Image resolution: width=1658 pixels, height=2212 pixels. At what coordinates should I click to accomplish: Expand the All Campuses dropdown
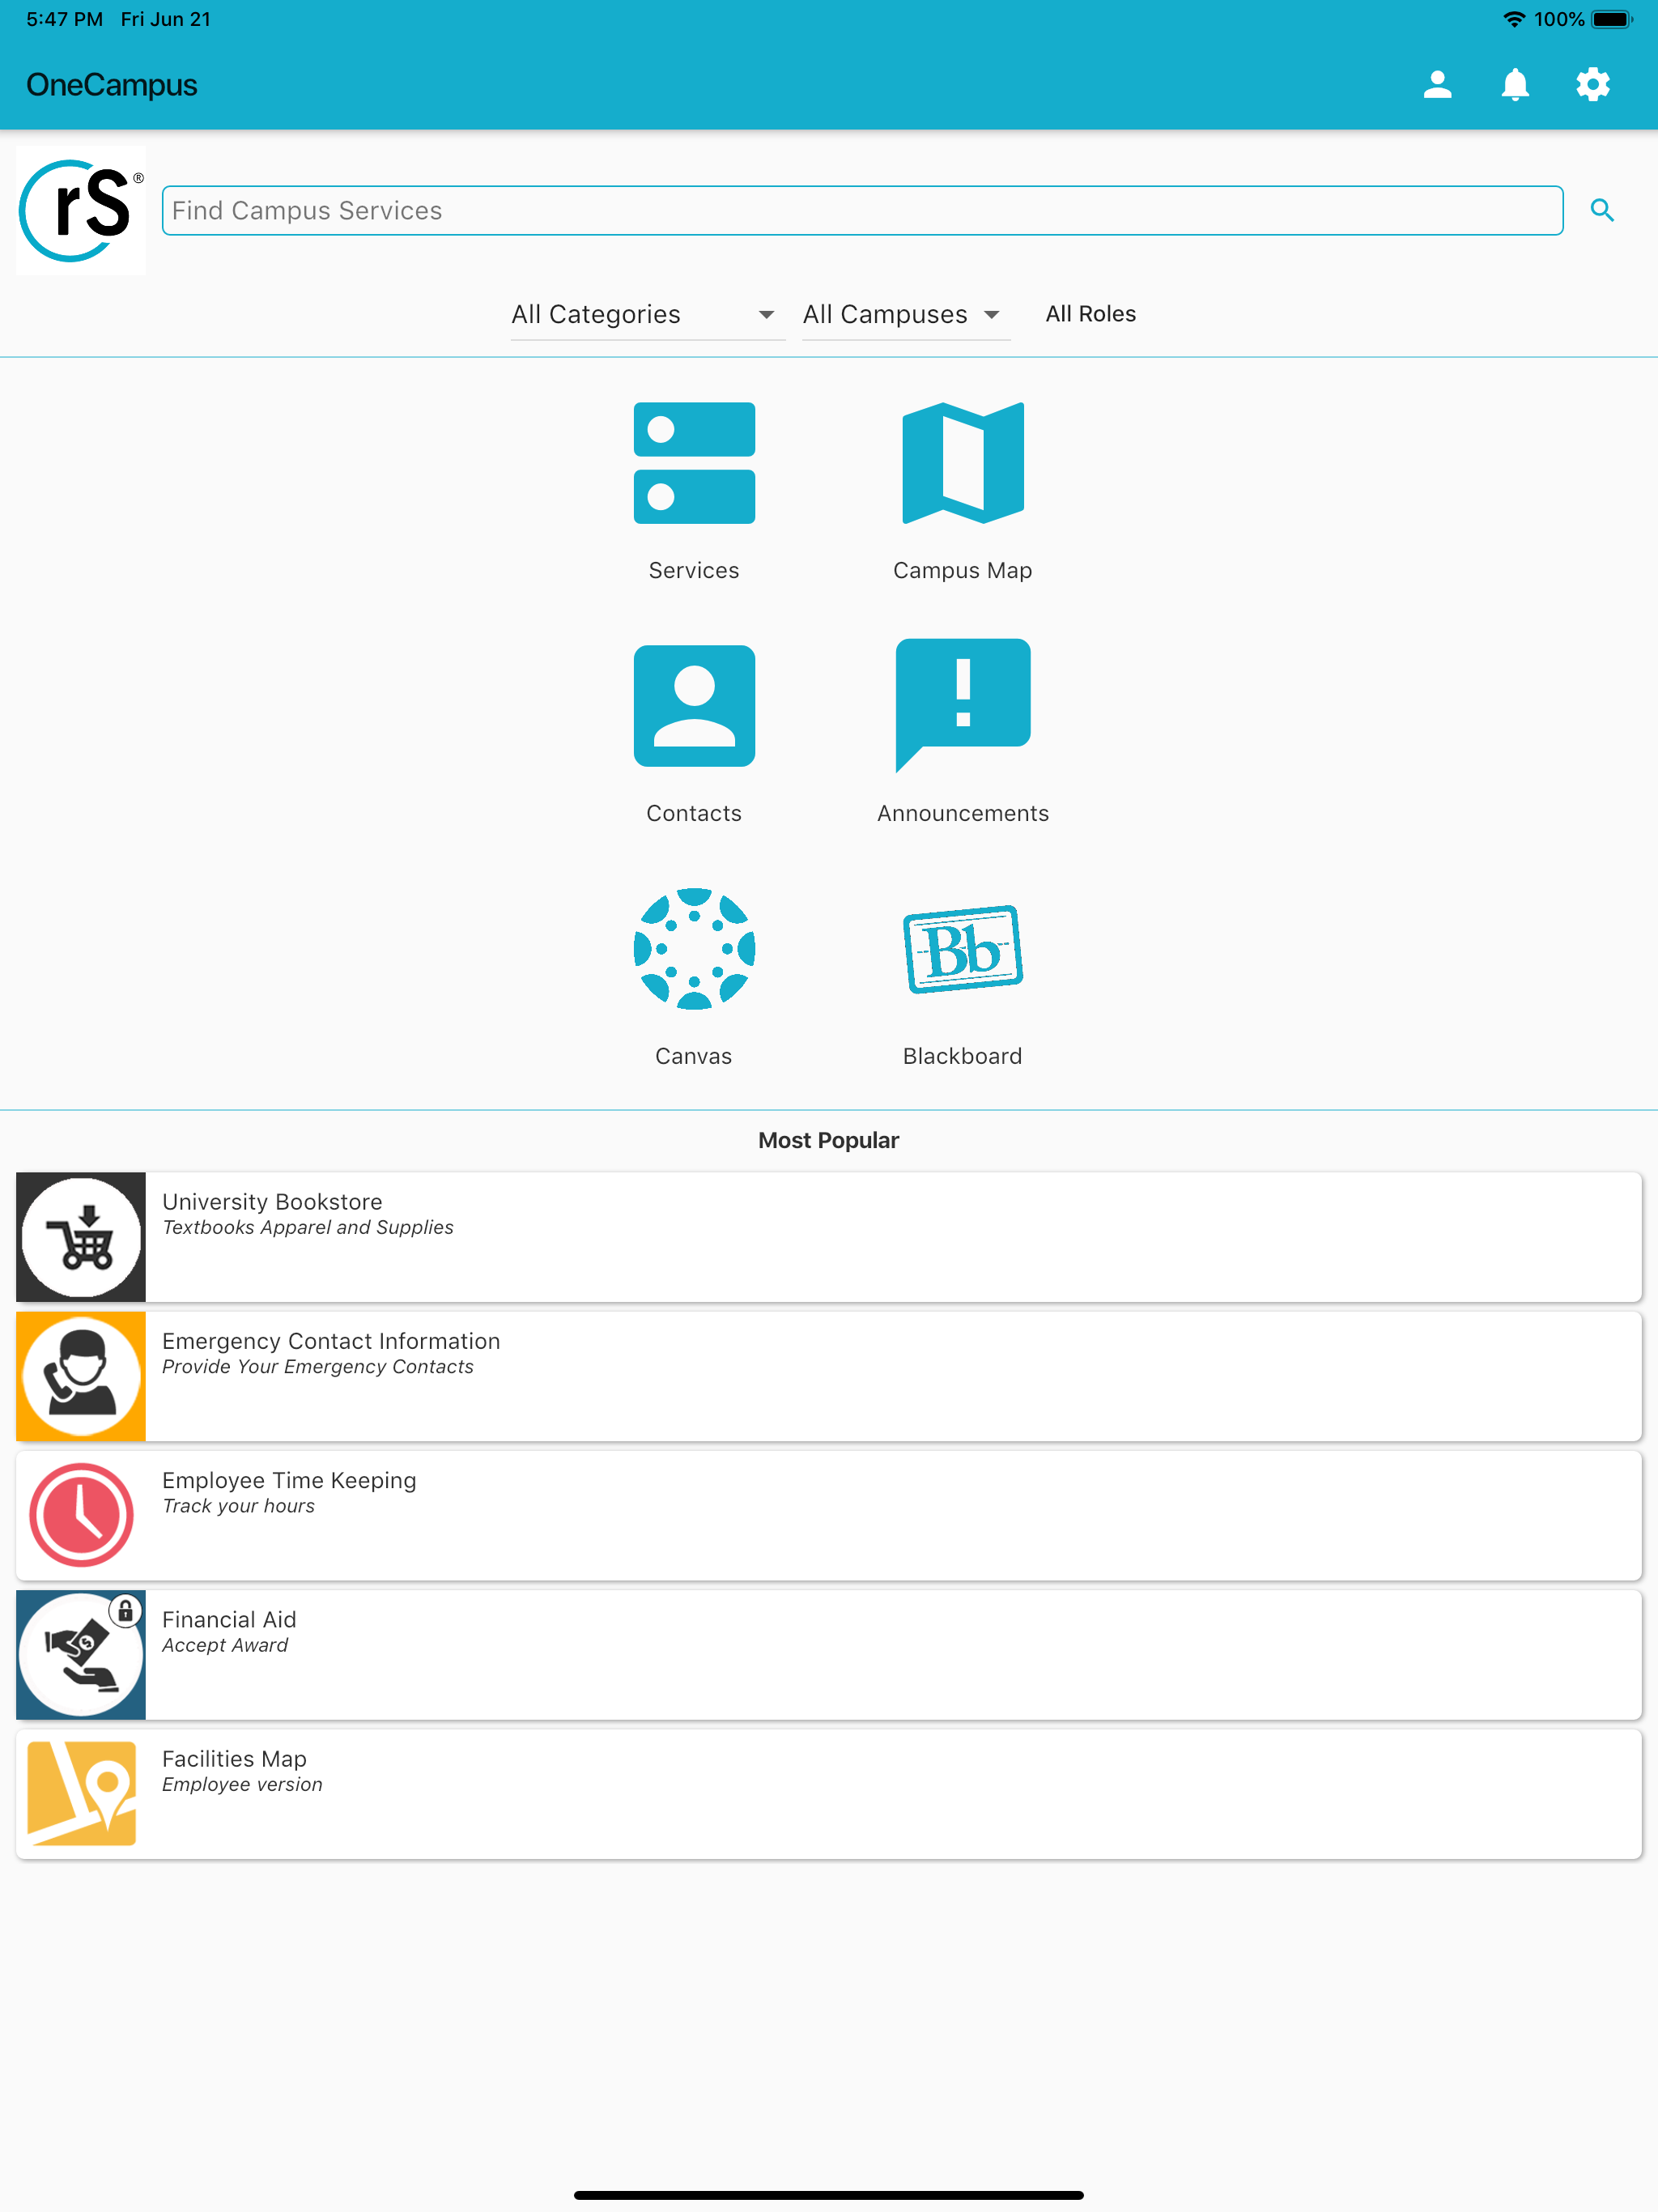pyautogui.click(x=906, y=314)
